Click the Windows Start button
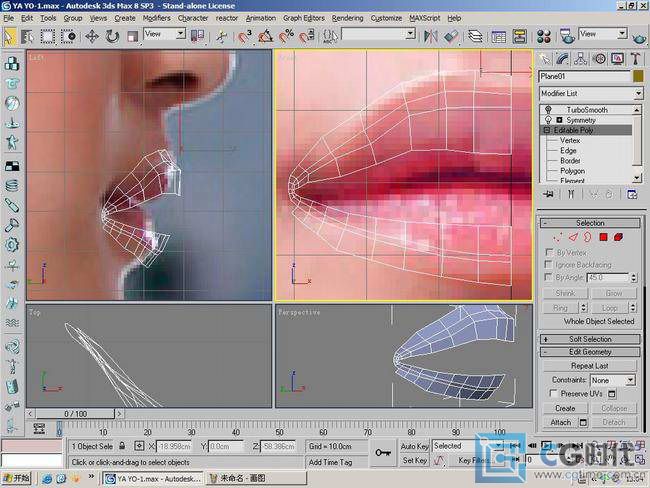The width and height of the screenshot is (650, 488). click(x=16, y=478)
